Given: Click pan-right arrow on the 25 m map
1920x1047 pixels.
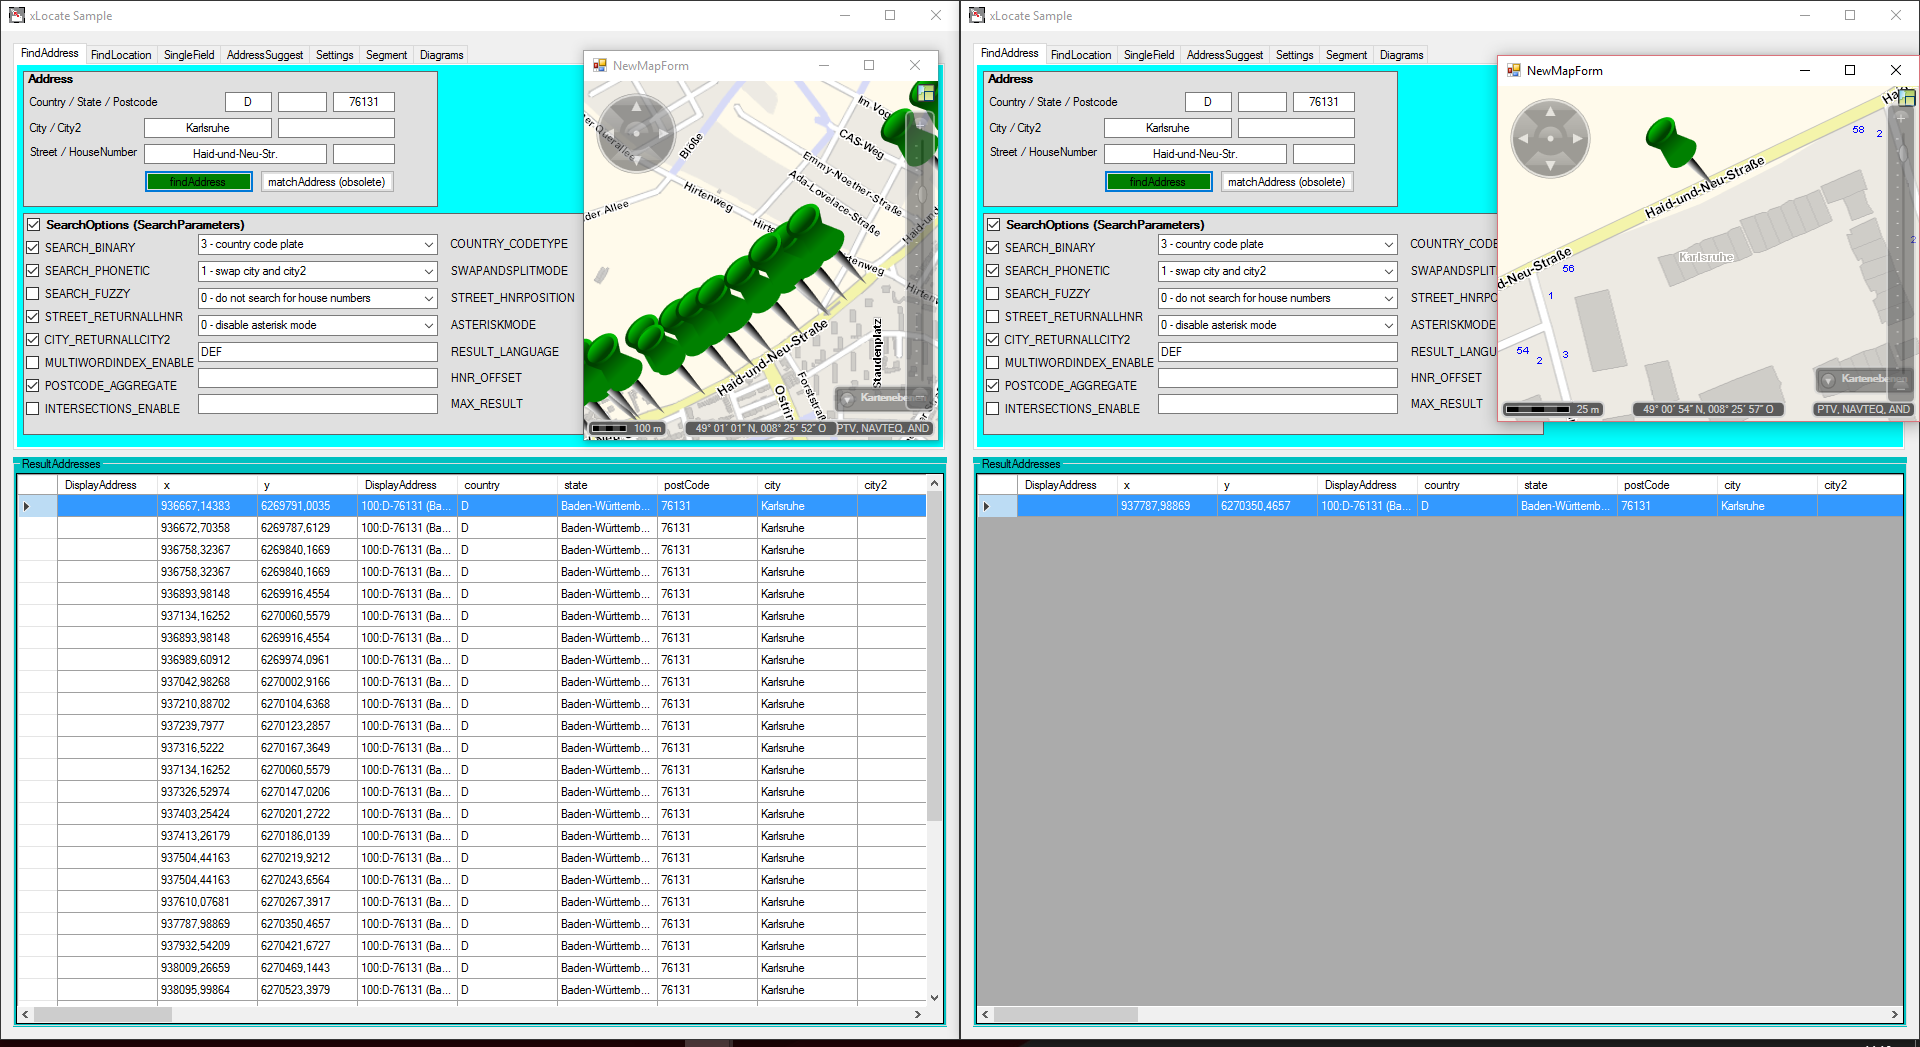Looking at the screenshot, I should (x=1578, y=139).
